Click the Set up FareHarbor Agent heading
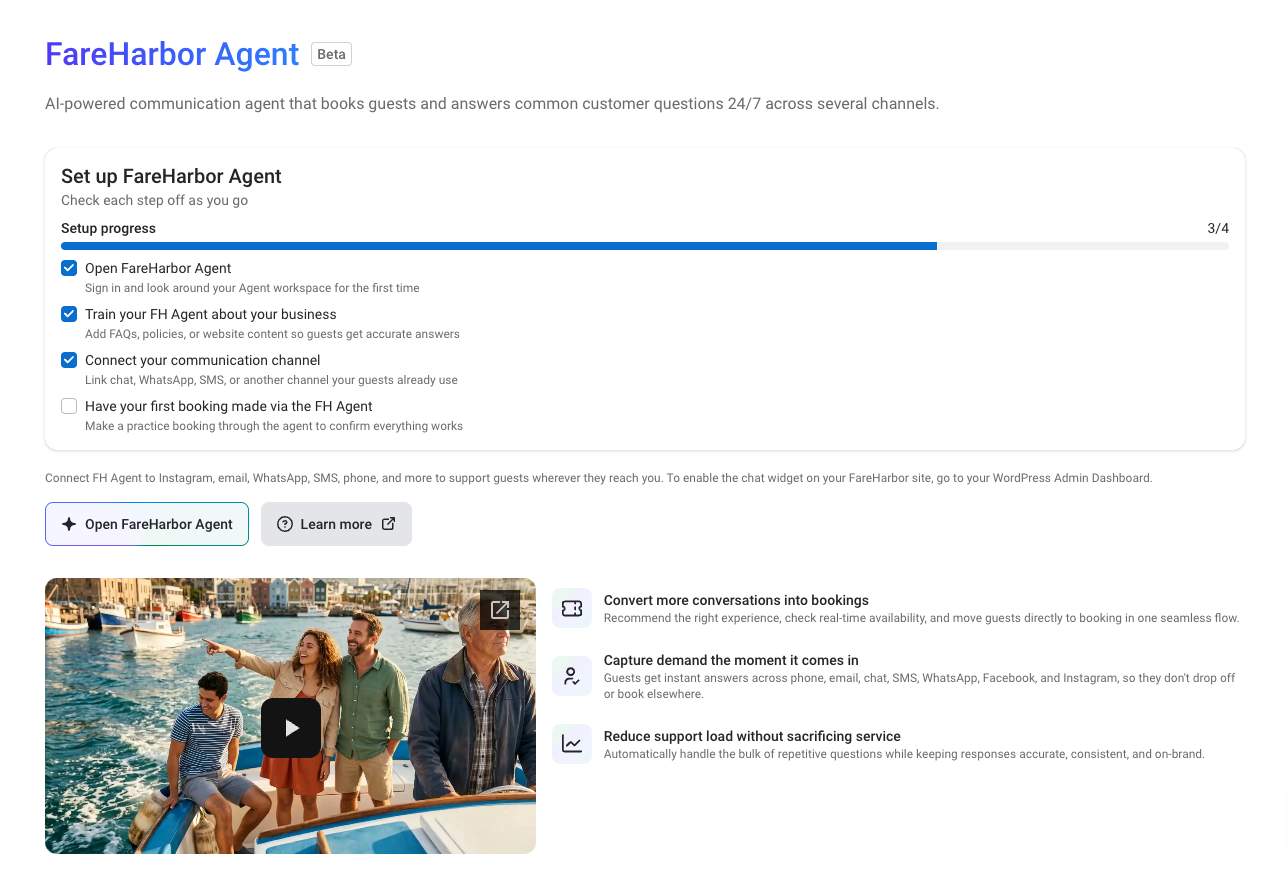The width and height of the screenshot is (1288, 879). [171, 176]
